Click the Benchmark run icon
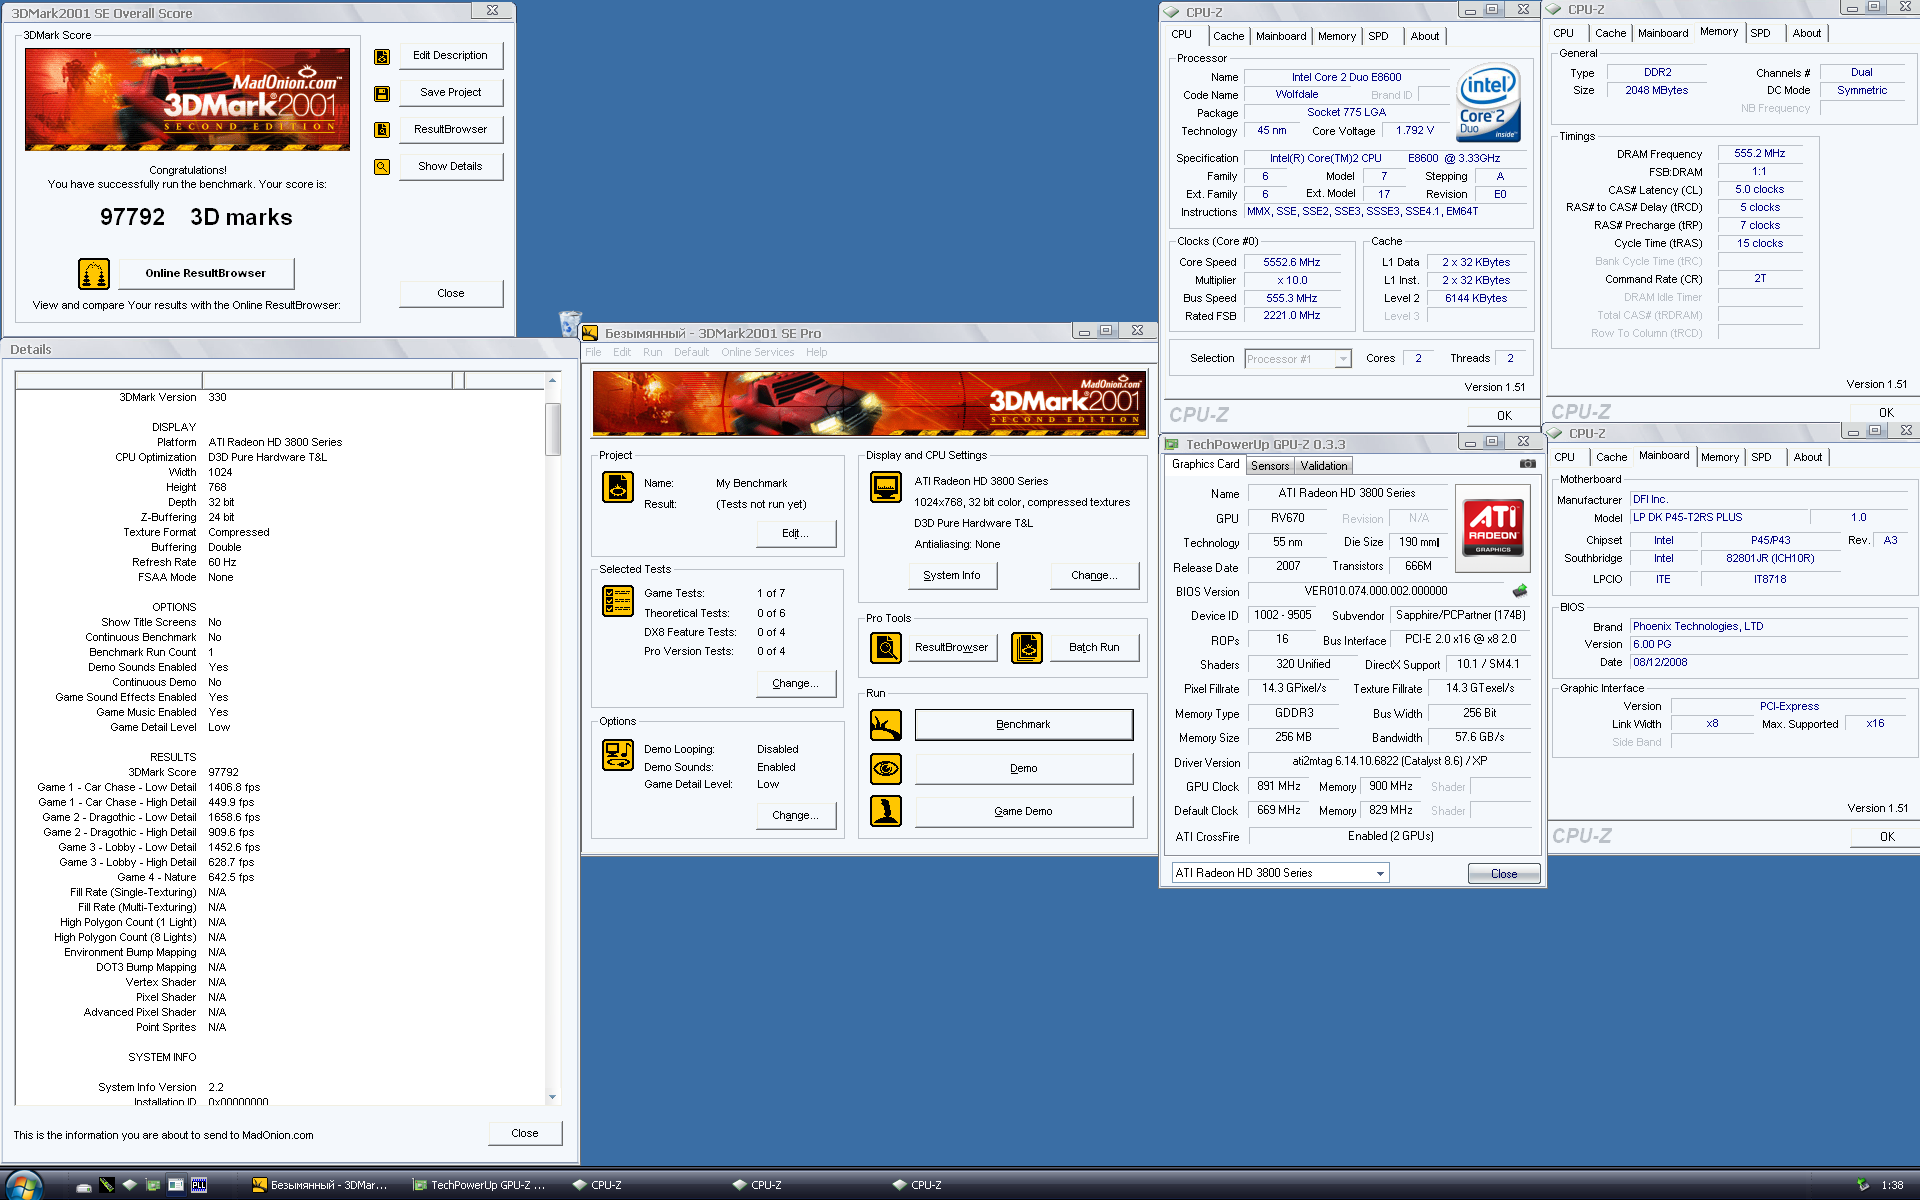Image resolution: width=1920 pixels, height=1200 pixels. point(886,725)
